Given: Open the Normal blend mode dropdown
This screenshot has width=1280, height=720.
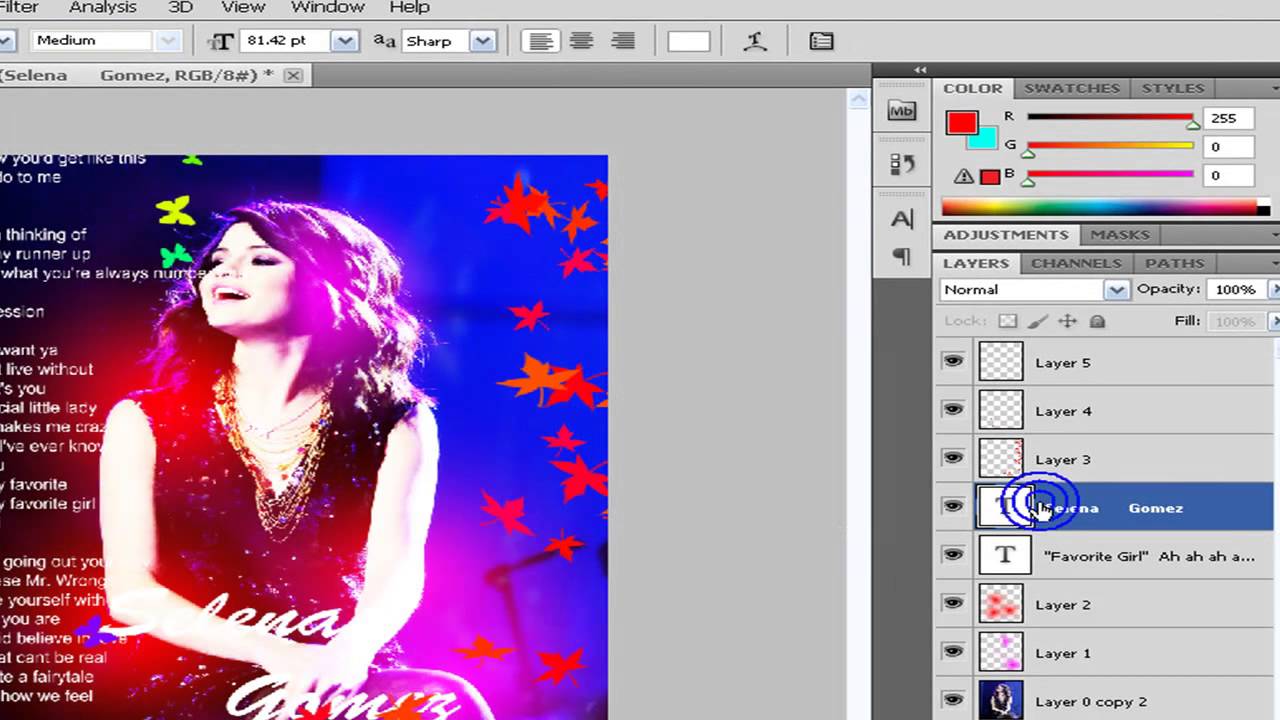Looking at the screenshot, I should (1117, 289).
